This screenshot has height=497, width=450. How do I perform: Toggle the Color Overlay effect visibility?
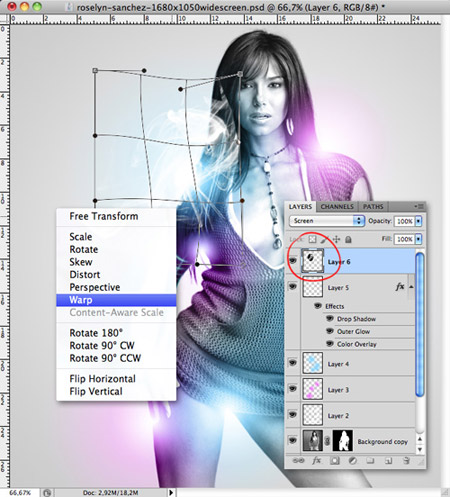(x=330, y=344)
